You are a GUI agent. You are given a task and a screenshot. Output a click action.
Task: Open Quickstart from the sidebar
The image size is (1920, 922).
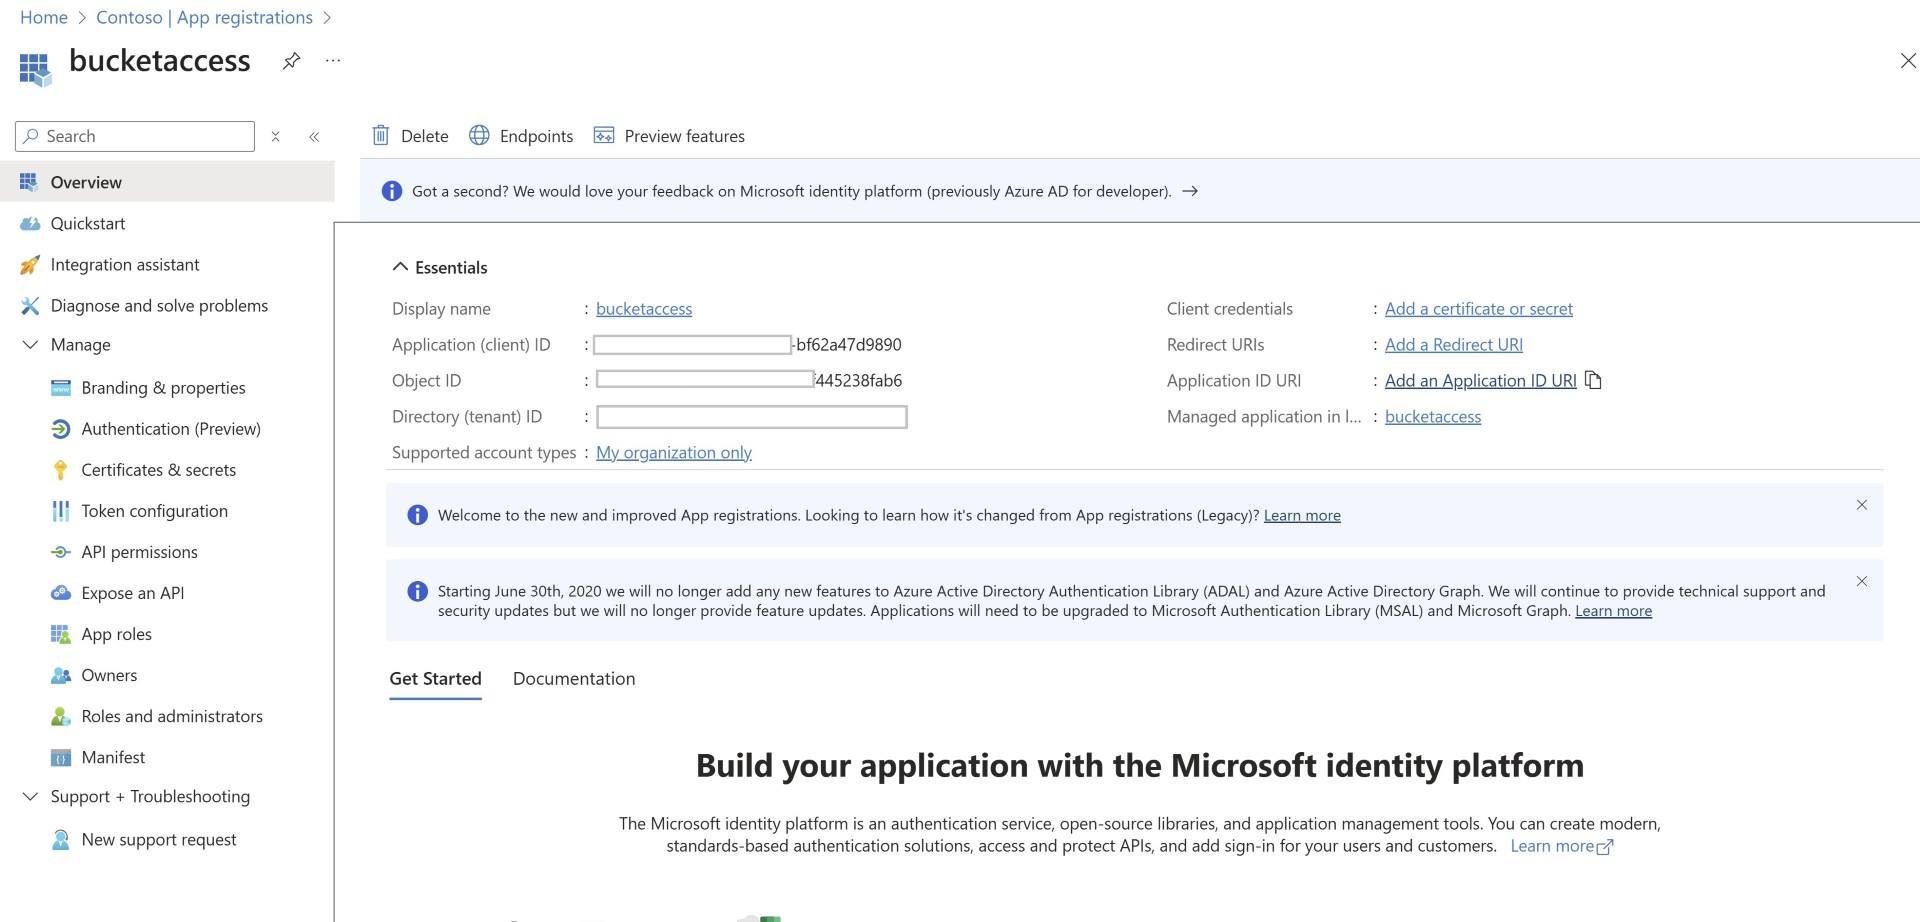(x=88, y=223)
